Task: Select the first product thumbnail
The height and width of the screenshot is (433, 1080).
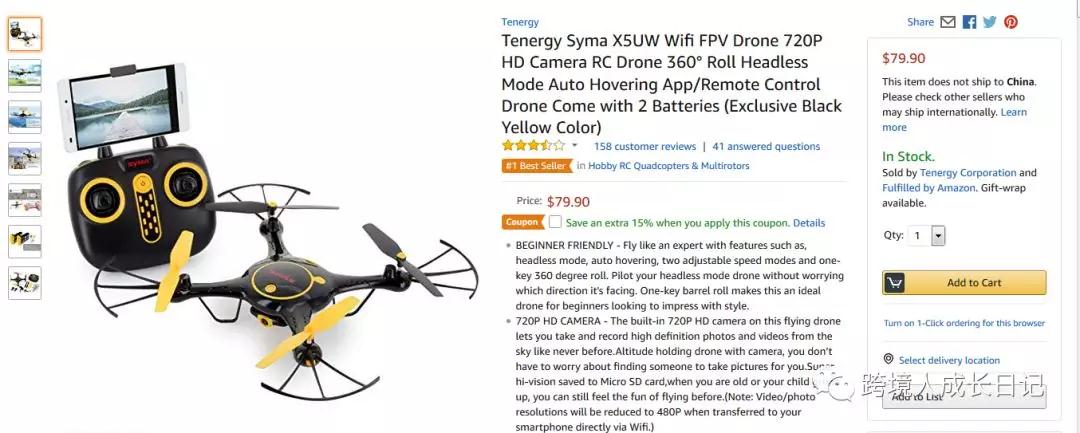Action: (x=25, y=34)
